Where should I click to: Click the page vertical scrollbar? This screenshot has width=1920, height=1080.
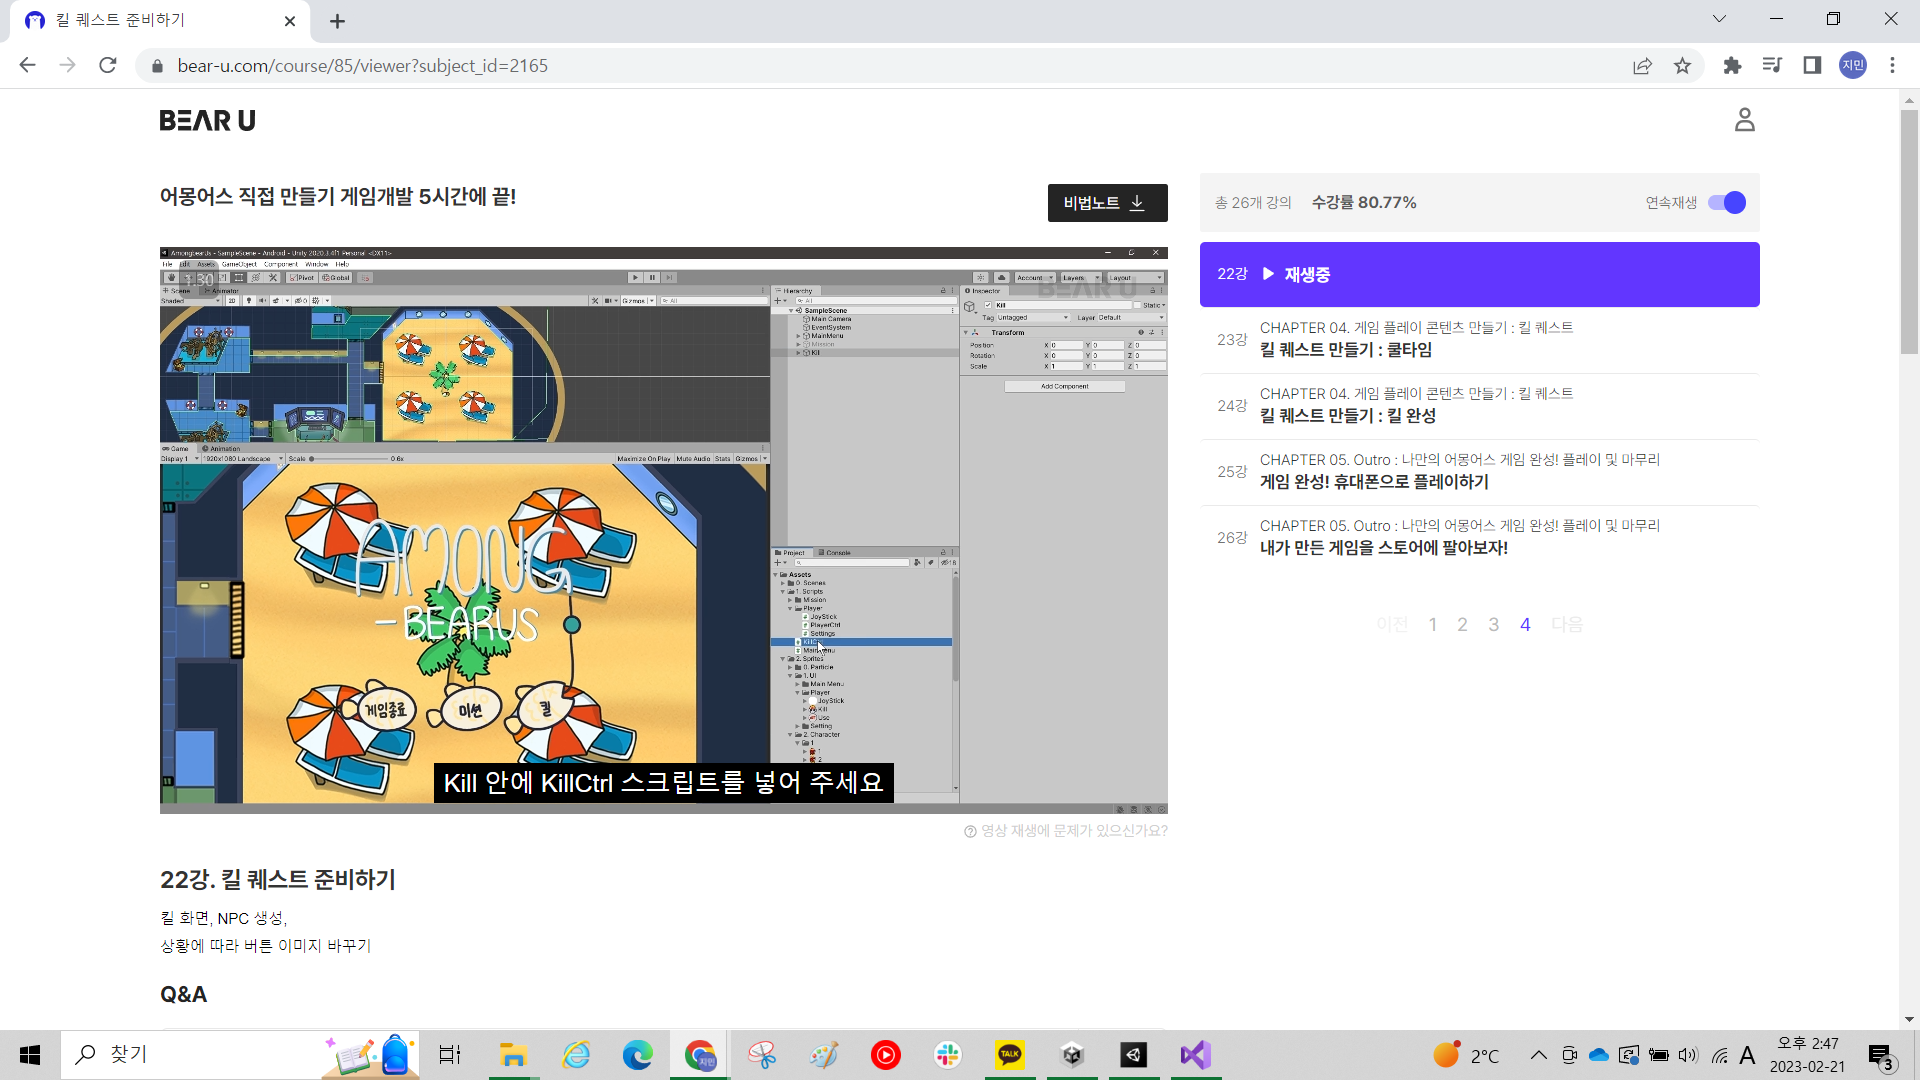pos(1909,232)
